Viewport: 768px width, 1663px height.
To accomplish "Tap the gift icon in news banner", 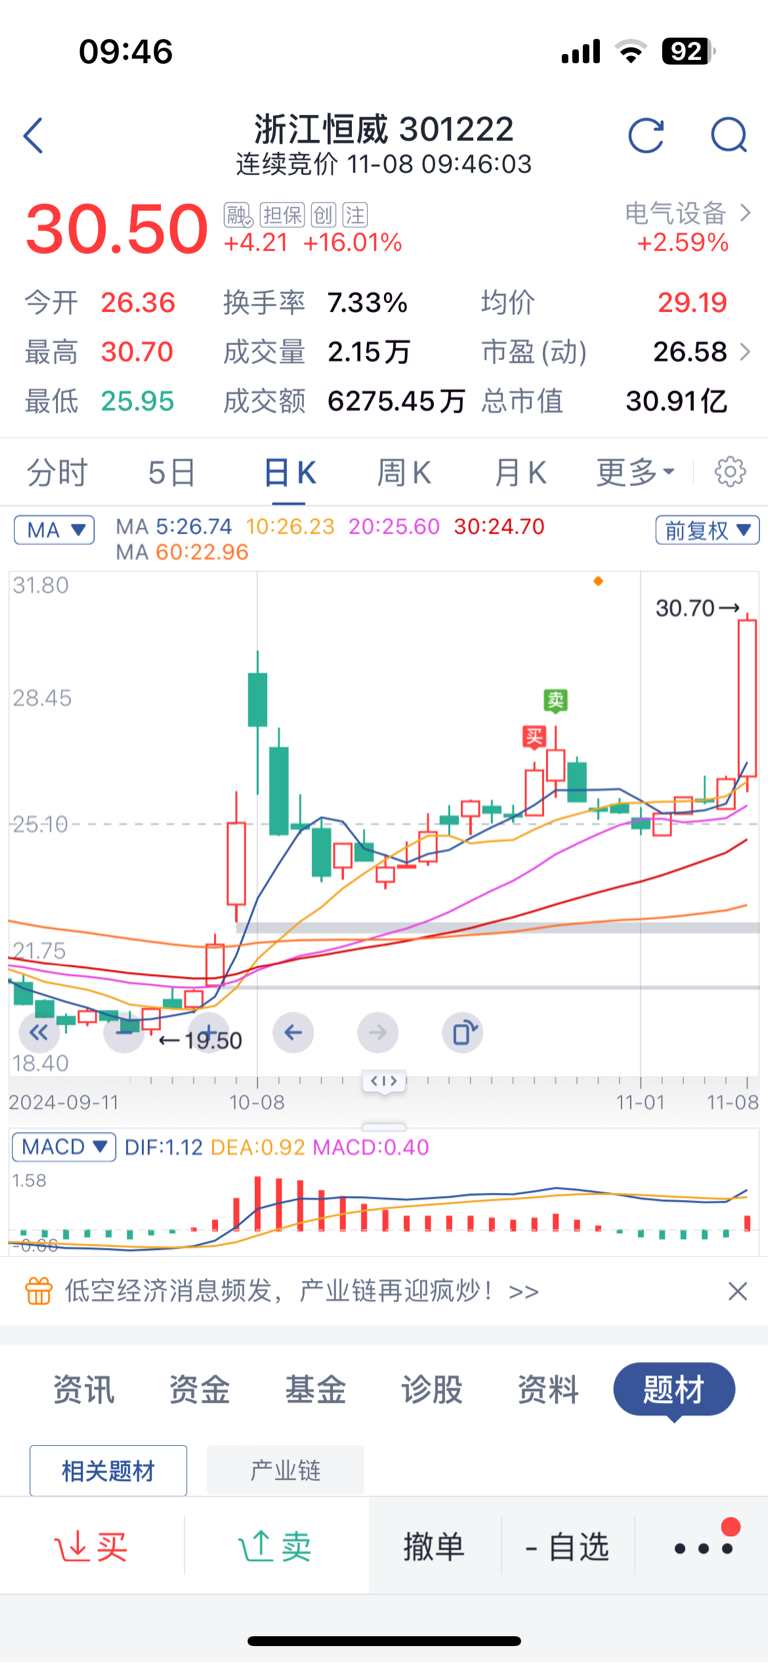I will pyautogui.click(x=39, y=1291).
